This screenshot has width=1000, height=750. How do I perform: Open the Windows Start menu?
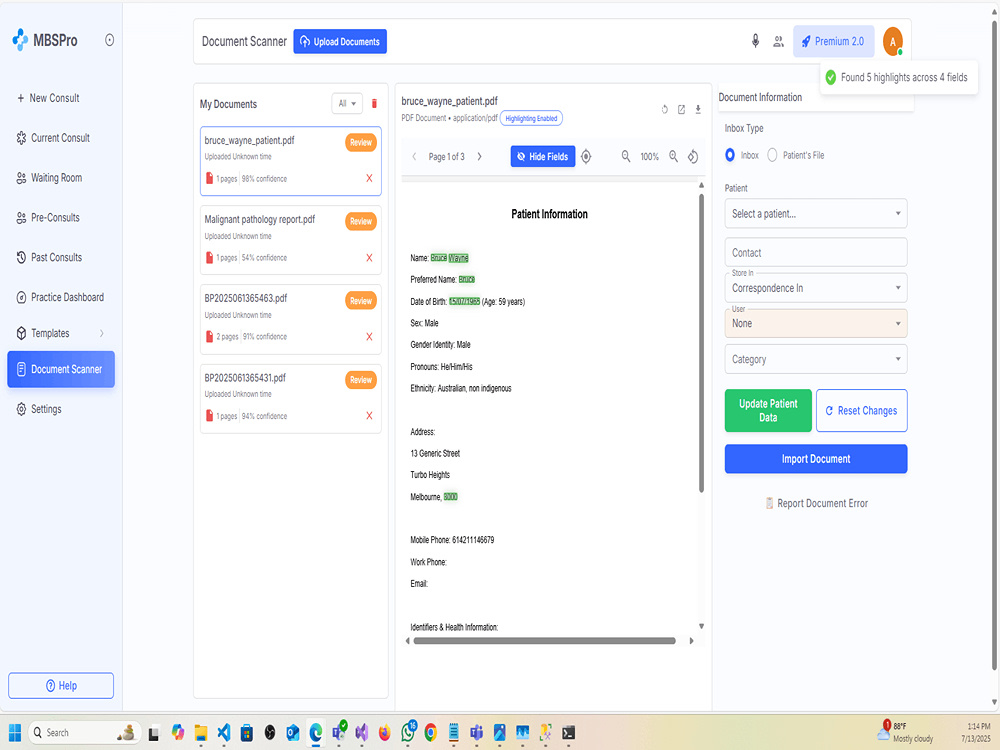[x=15, y=733]
